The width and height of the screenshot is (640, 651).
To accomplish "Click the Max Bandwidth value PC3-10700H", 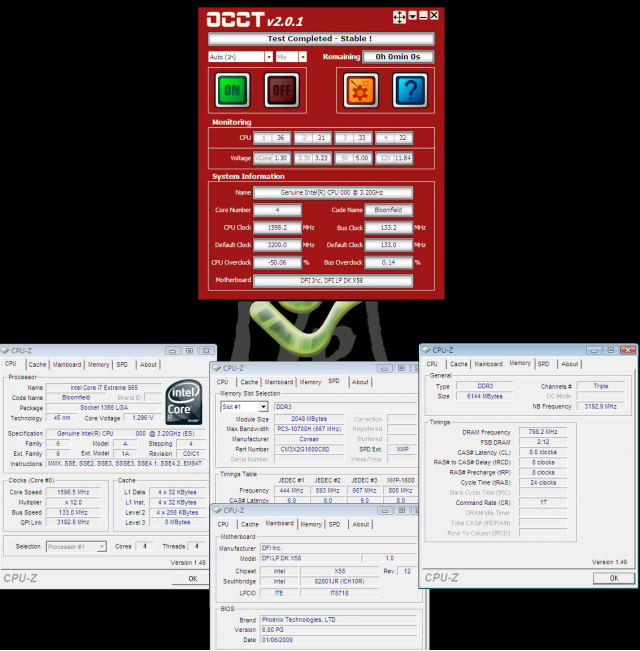I will [309, 429].
